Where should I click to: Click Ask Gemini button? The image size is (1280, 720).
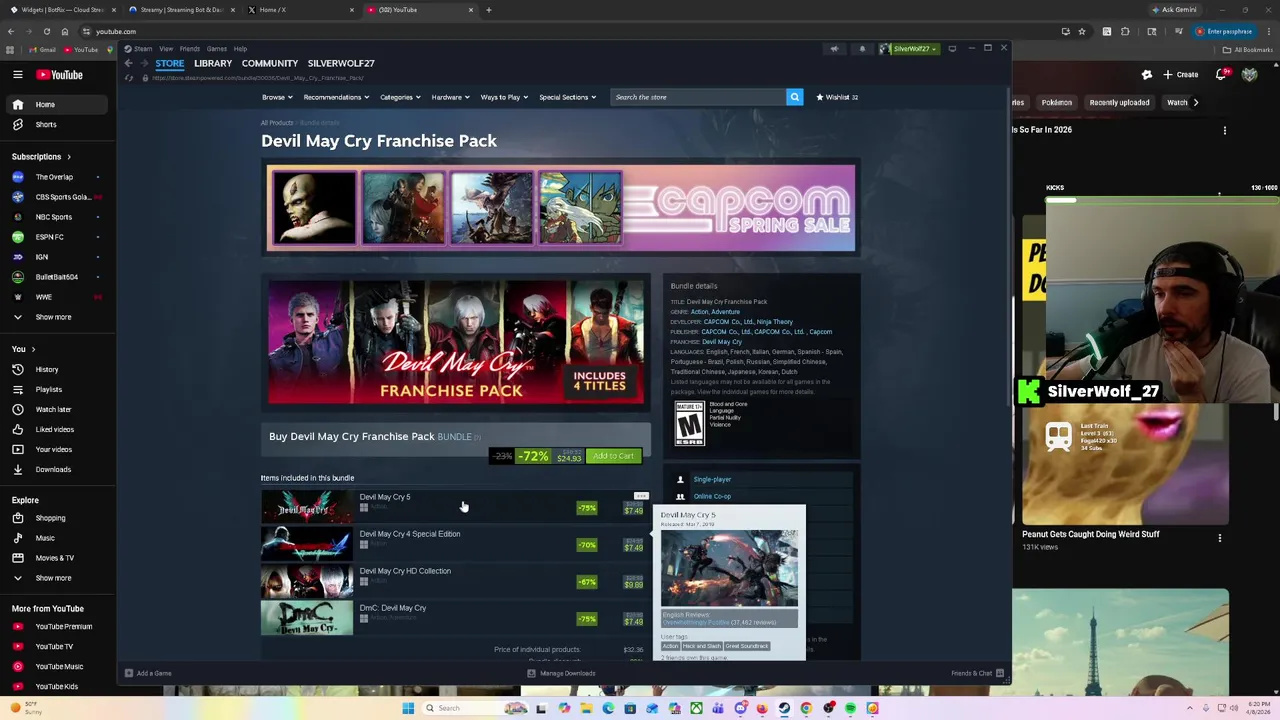click(x=1174, y=10)
